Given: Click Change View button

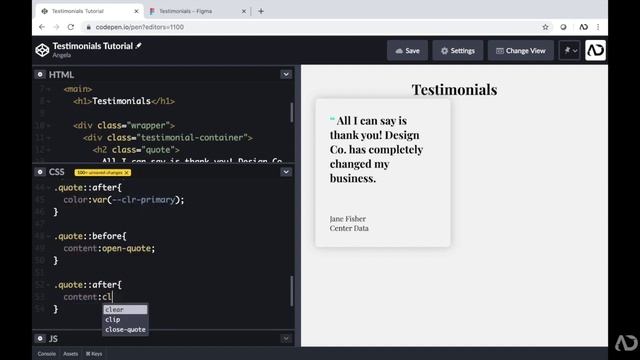Looking at the screenshot, I should [521, 51].
